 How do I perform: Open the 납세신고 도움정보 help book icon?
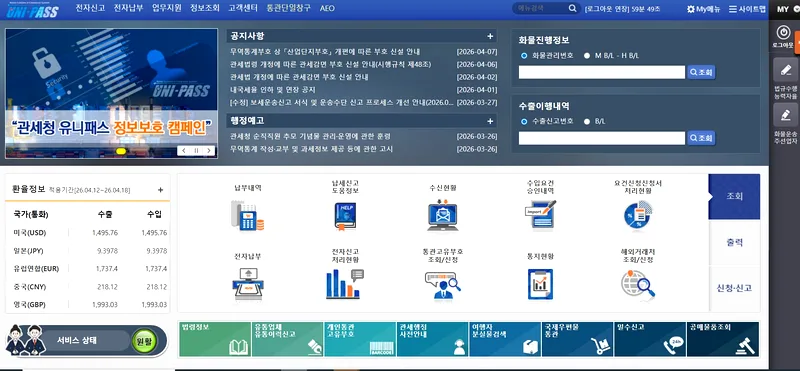click(345, 215)
